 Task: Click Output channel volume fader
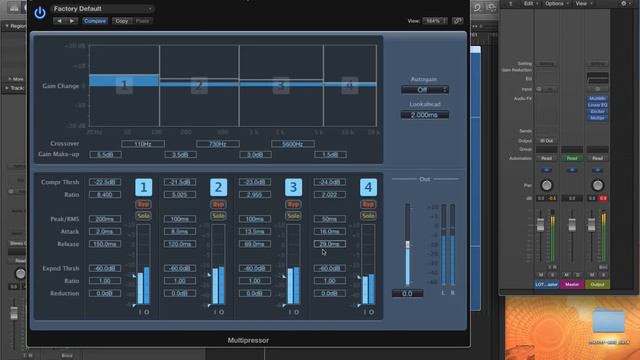pos(591,224)
